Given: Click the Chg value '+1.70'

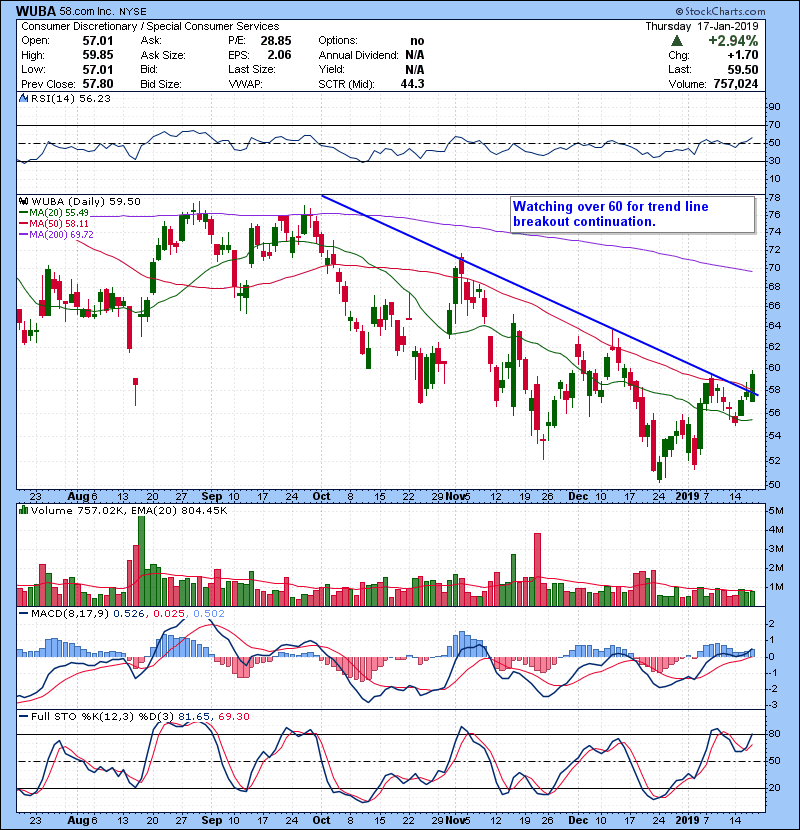Looking at the screenshot, I should coord(742,55).
